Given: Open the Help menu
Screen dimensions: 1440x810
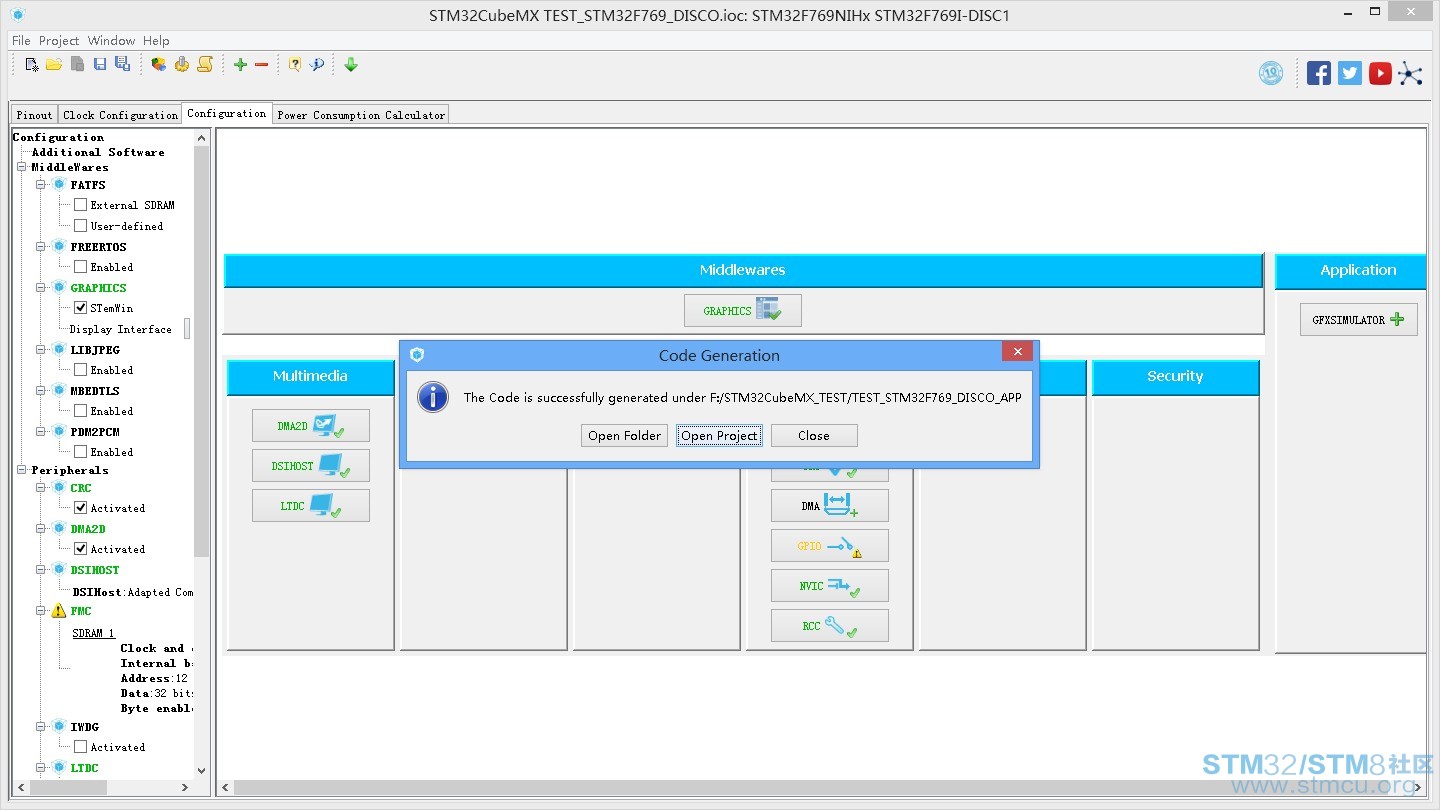Looking at the screenshot, I should [x=156, y=41].
